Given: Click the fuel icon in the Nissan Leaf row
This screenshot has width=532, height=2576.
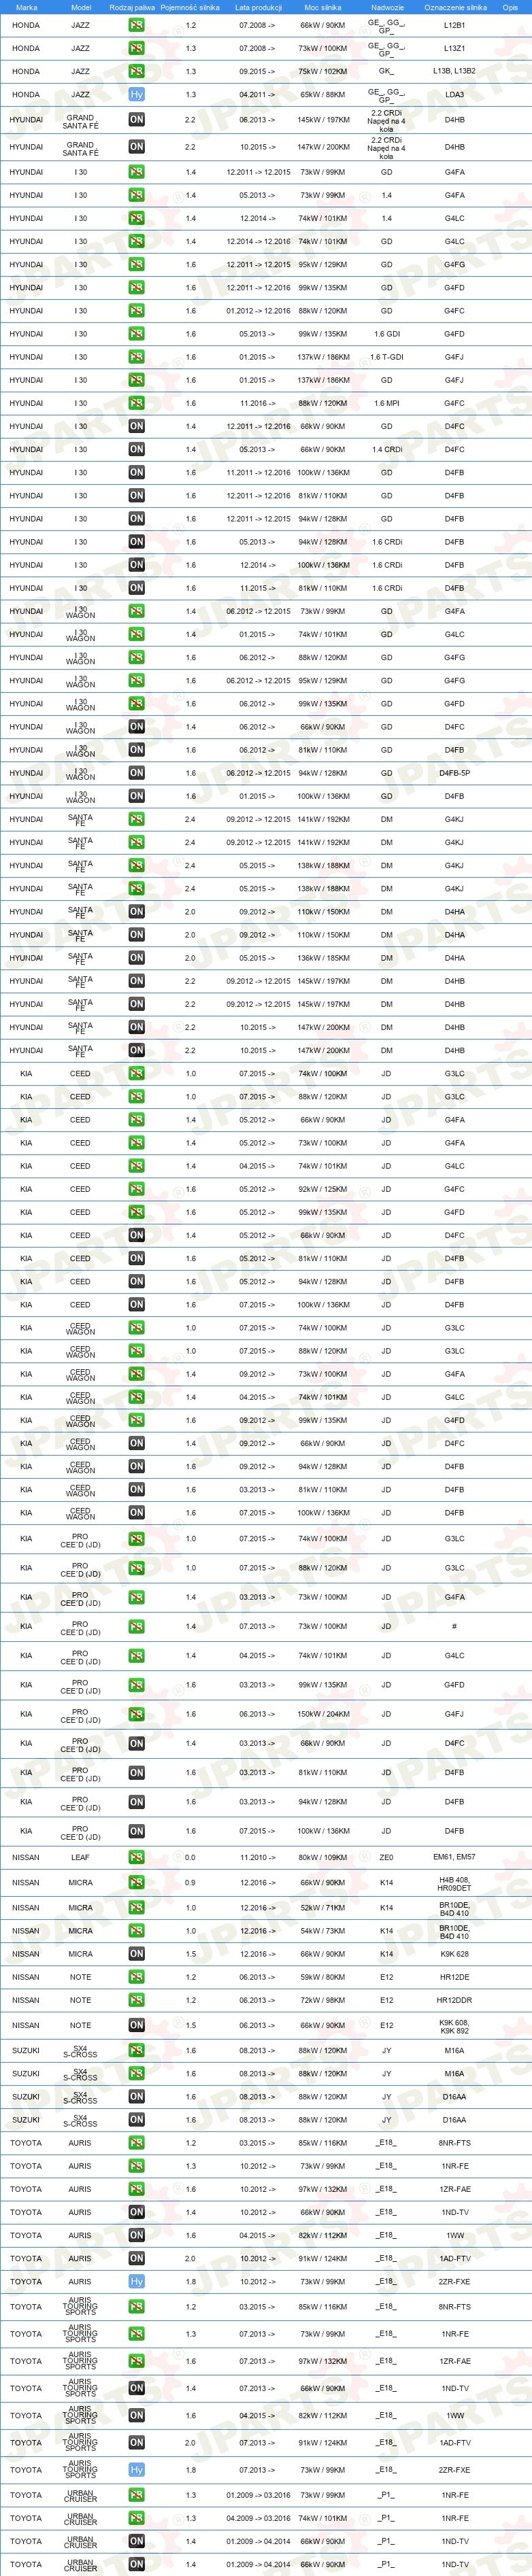Looking at the screenshot, I should click(x=136, y=1857).
